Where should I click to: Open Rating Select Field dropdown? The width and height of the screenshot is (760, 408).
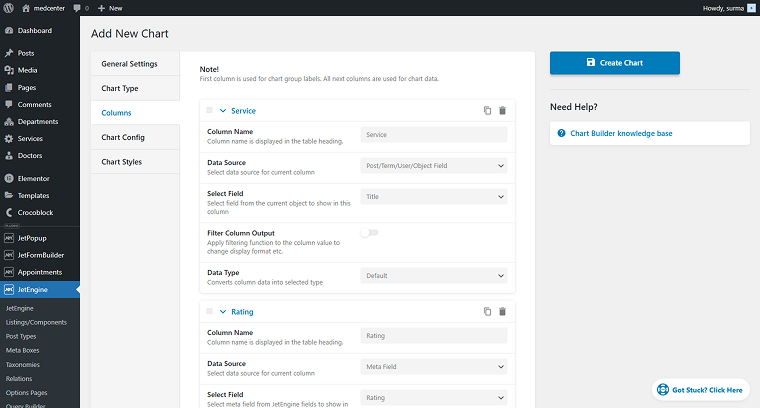434,398
